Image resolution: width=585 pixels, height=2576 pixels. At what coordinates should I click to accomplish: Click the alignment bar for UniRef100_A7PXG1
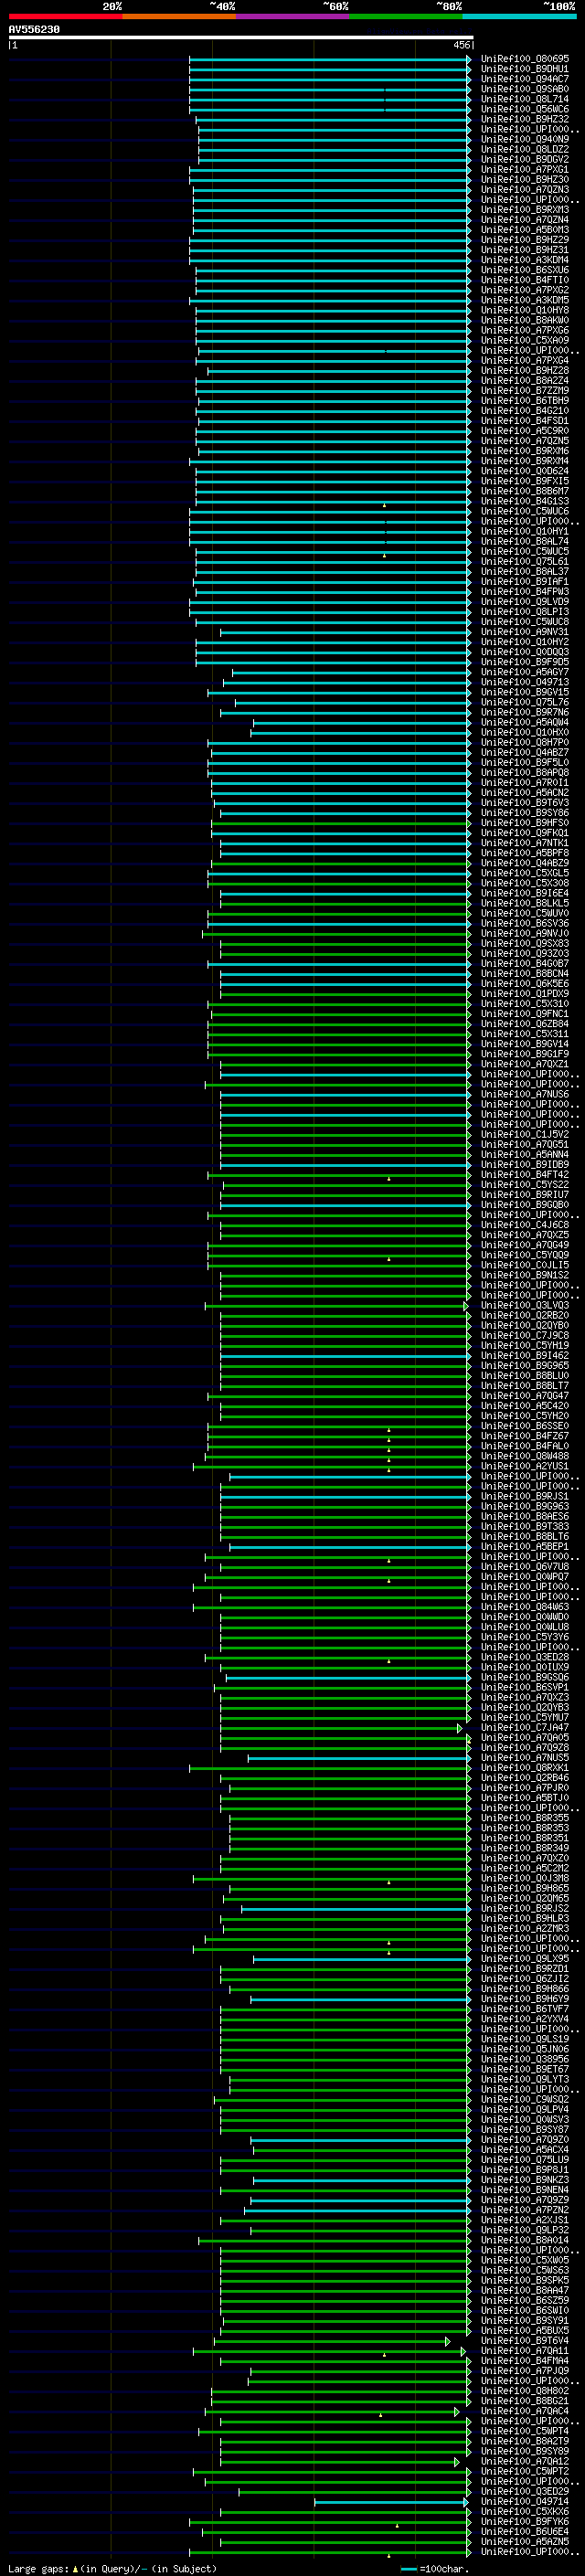point(329,170)
